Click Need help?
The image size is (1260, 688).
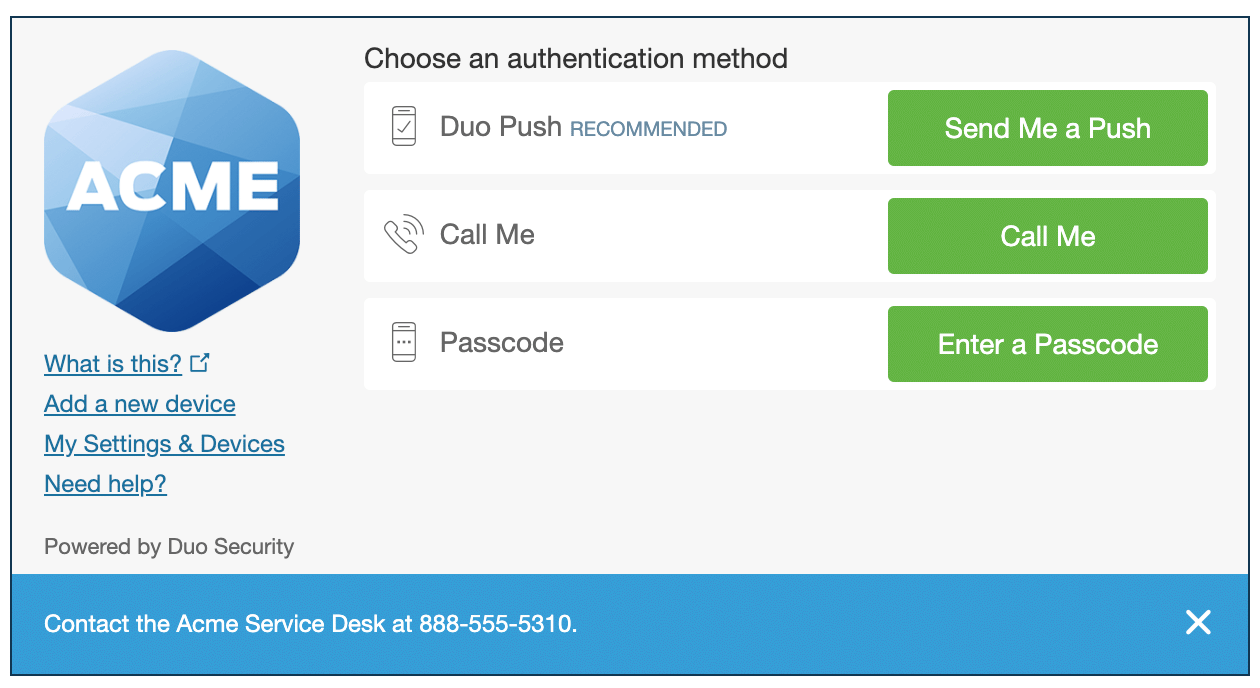(x=105, y=484)
